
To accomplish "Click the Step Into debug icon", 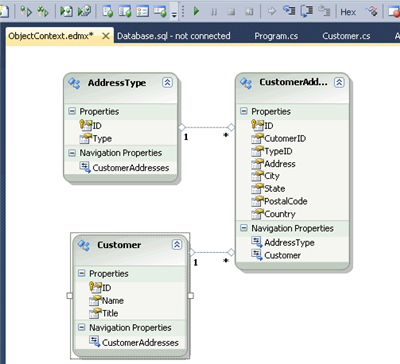I will (x=289, y=11).
